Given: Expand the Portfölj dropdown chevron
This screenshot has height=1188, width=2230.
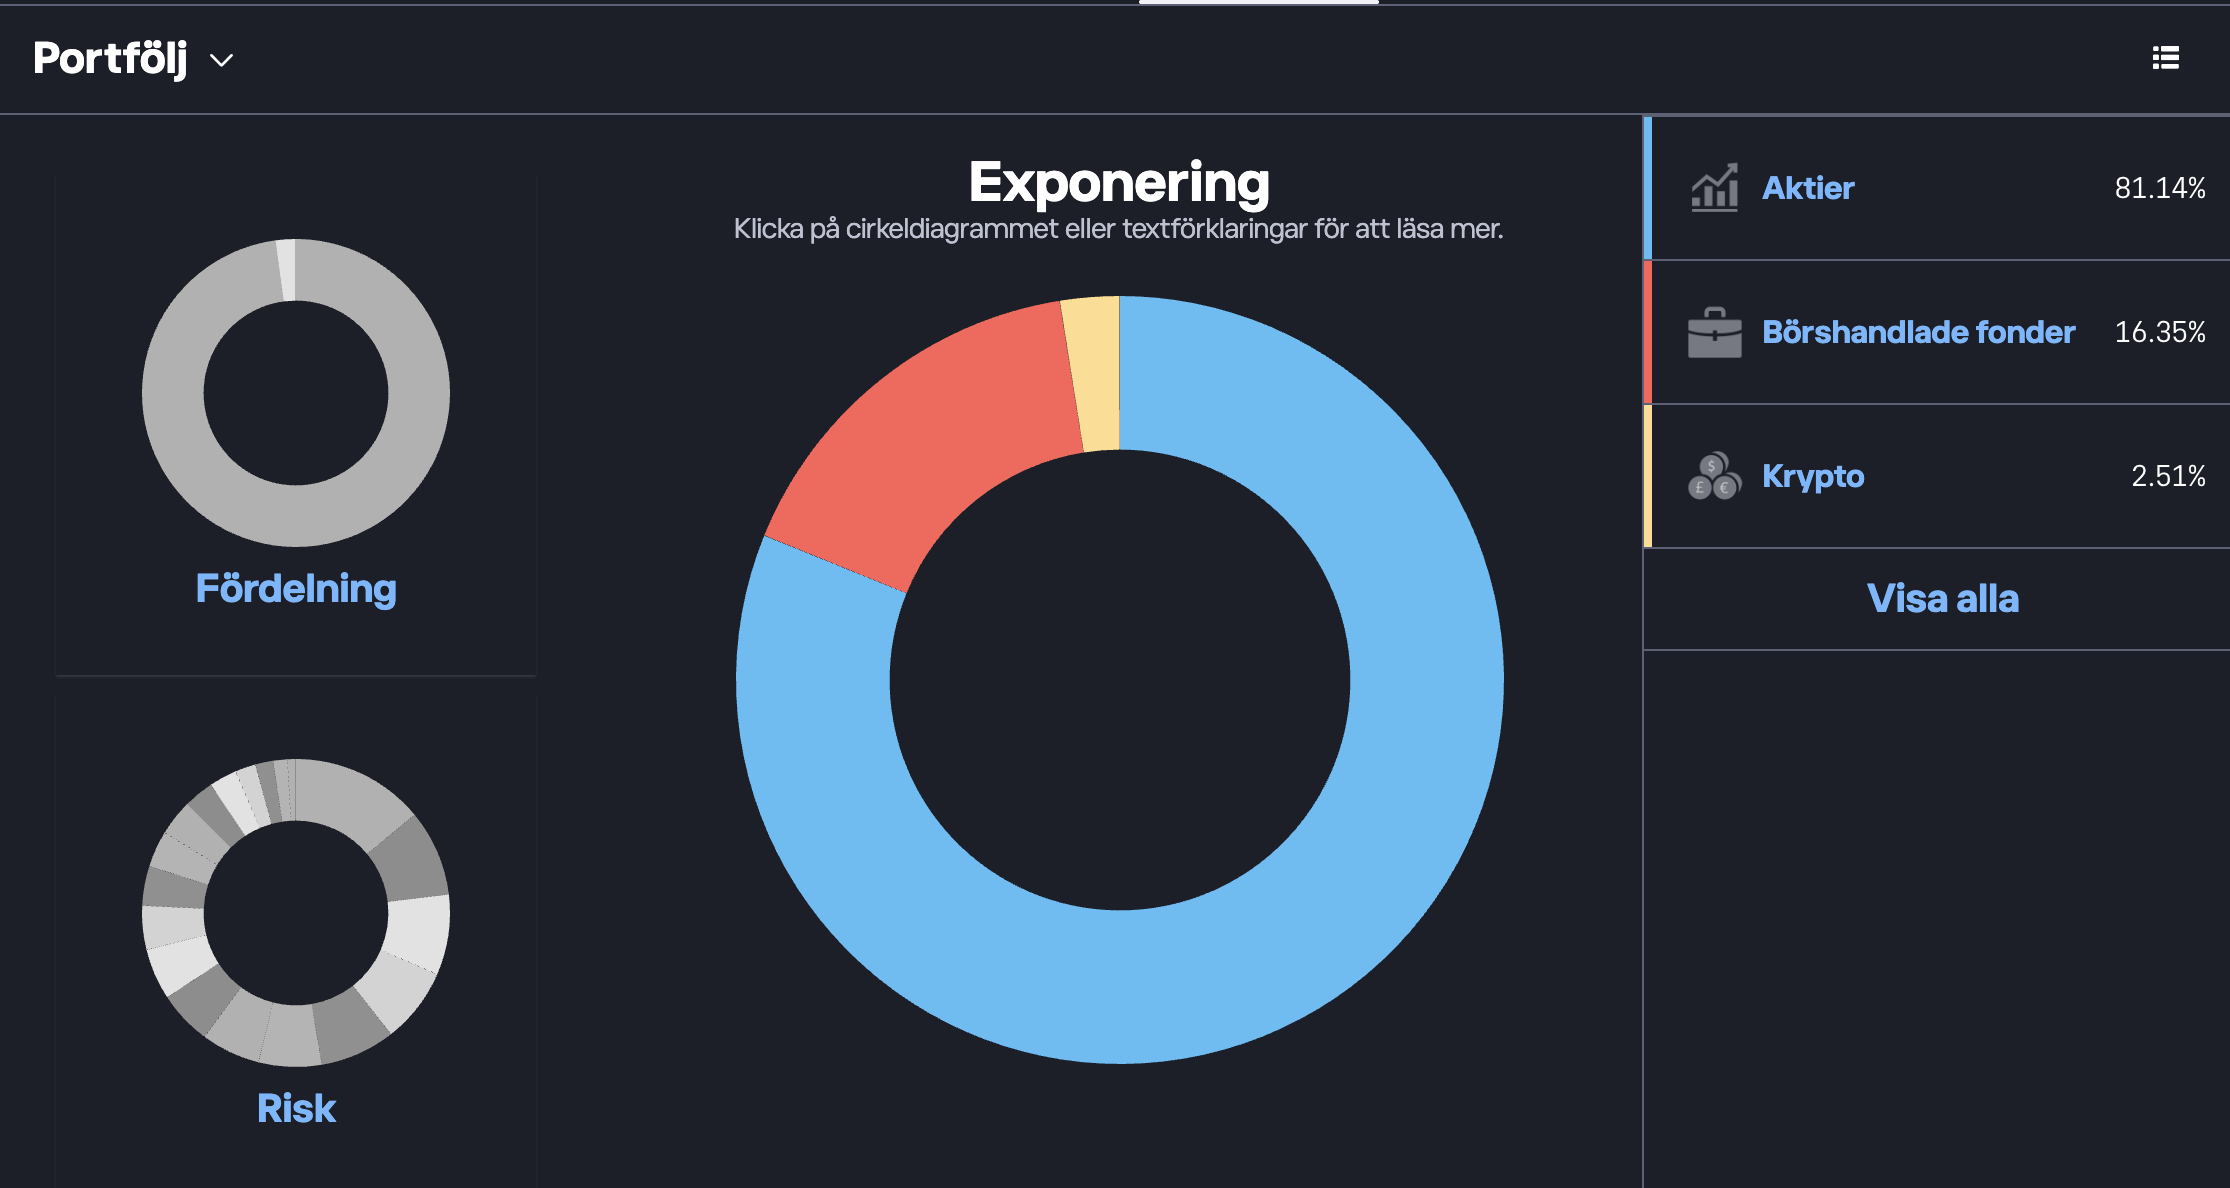Looking at the screenshot, I should point(221,61).
